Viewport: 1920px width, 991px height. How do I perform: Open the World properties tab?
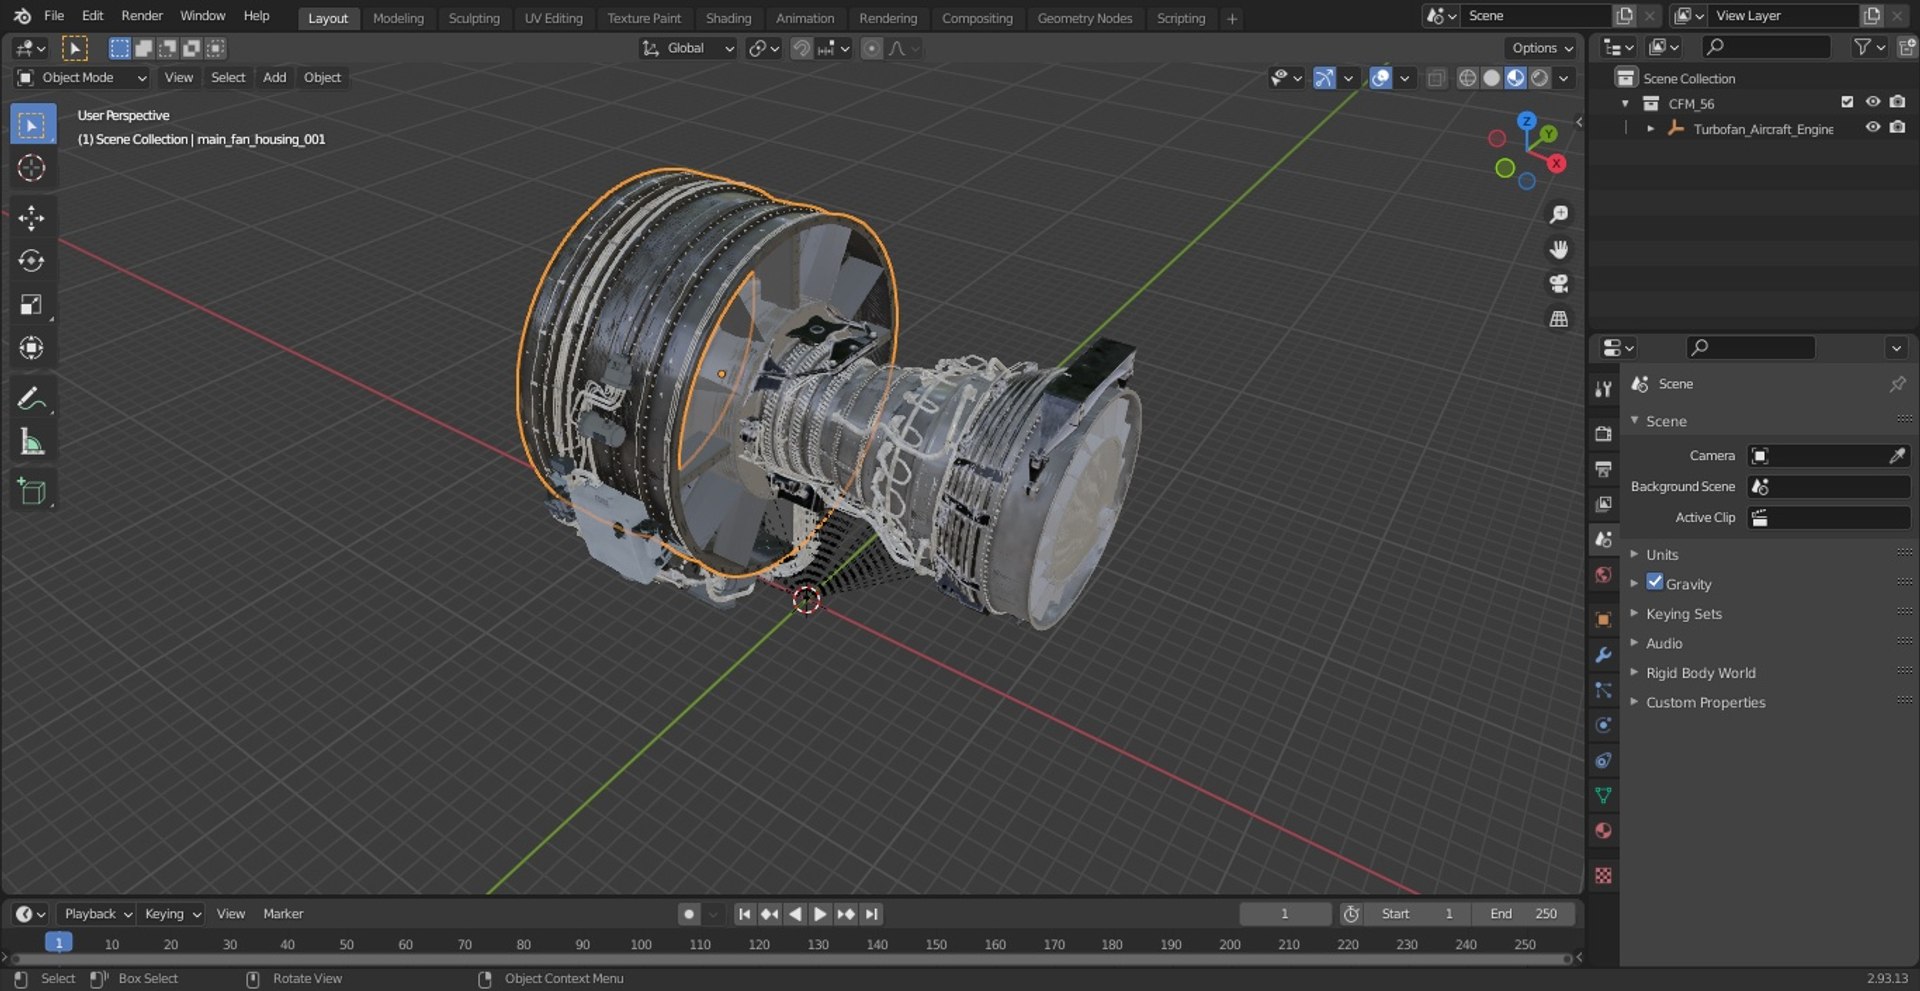pos(1603,575)
